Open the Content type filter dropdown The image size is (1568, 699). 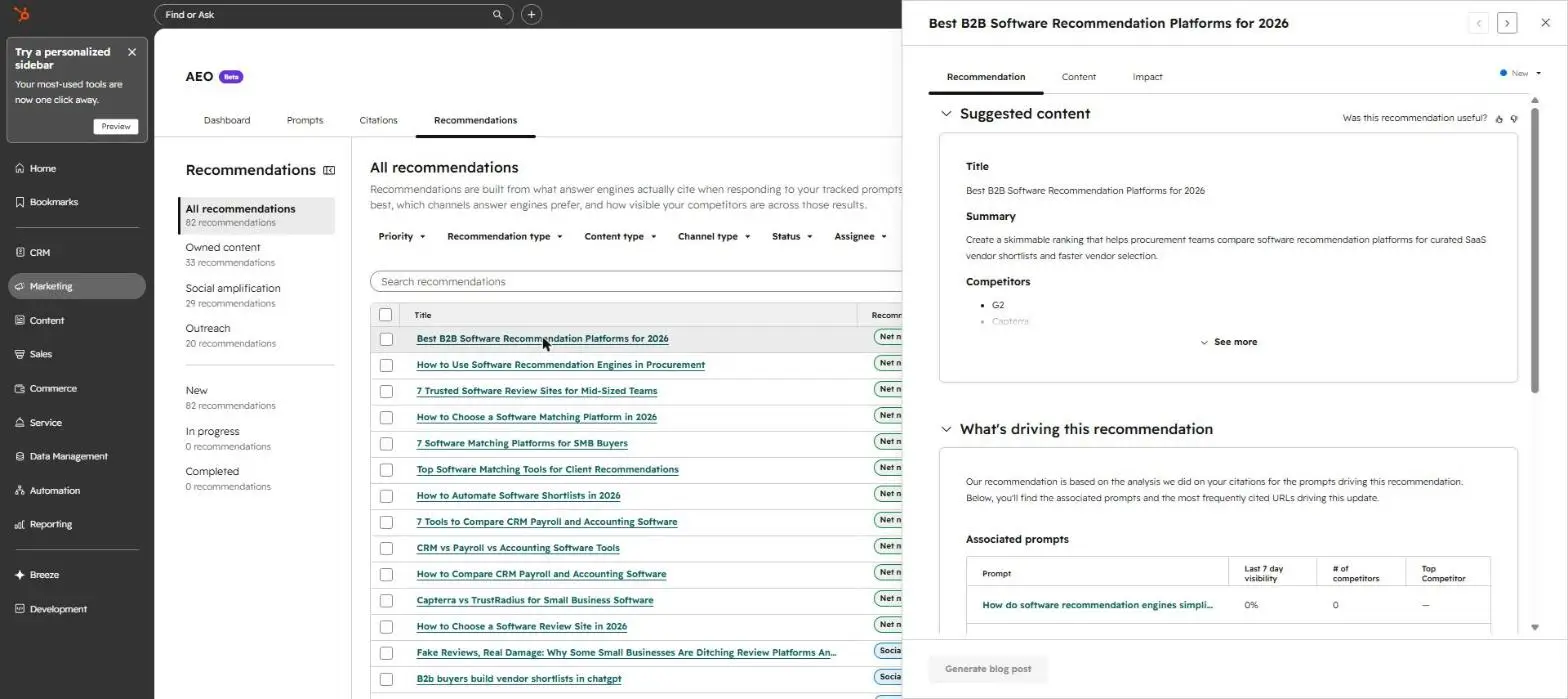(x=620, y=237)
